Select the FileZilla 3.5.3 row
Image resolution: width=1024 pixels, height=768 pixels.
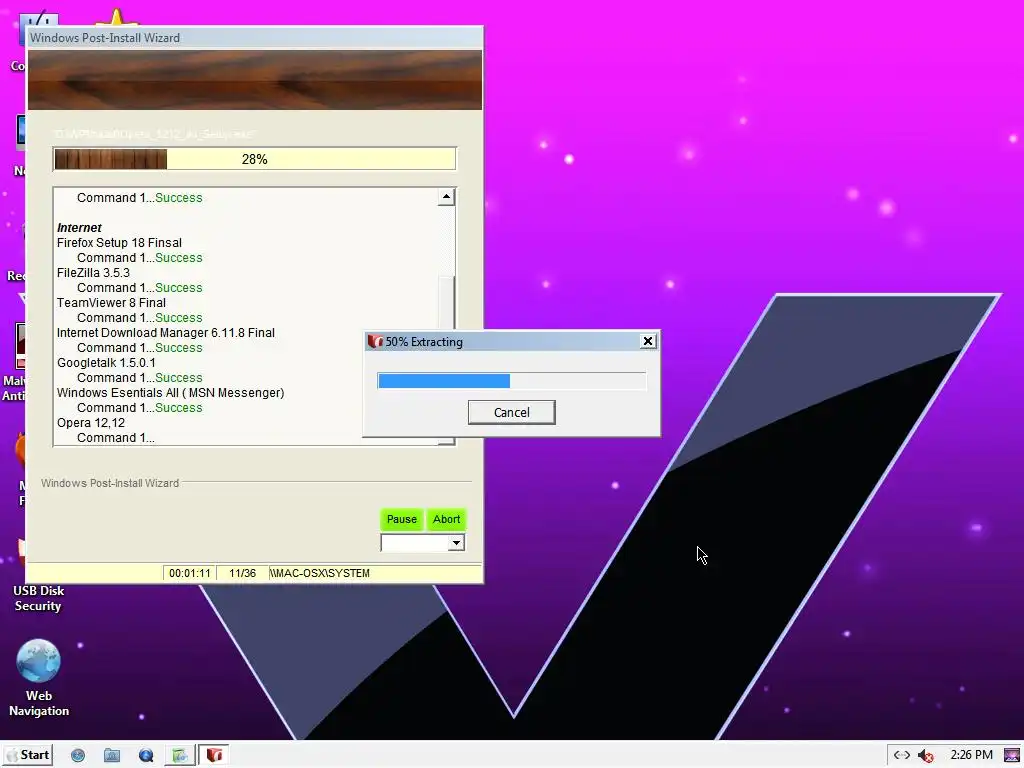[x=93, y=272]
